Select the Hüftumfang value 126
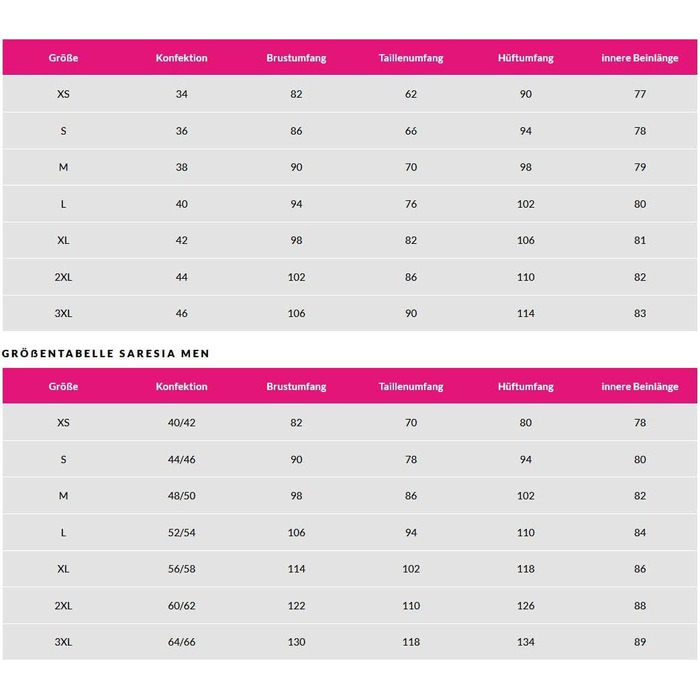 tap(526, 605)
